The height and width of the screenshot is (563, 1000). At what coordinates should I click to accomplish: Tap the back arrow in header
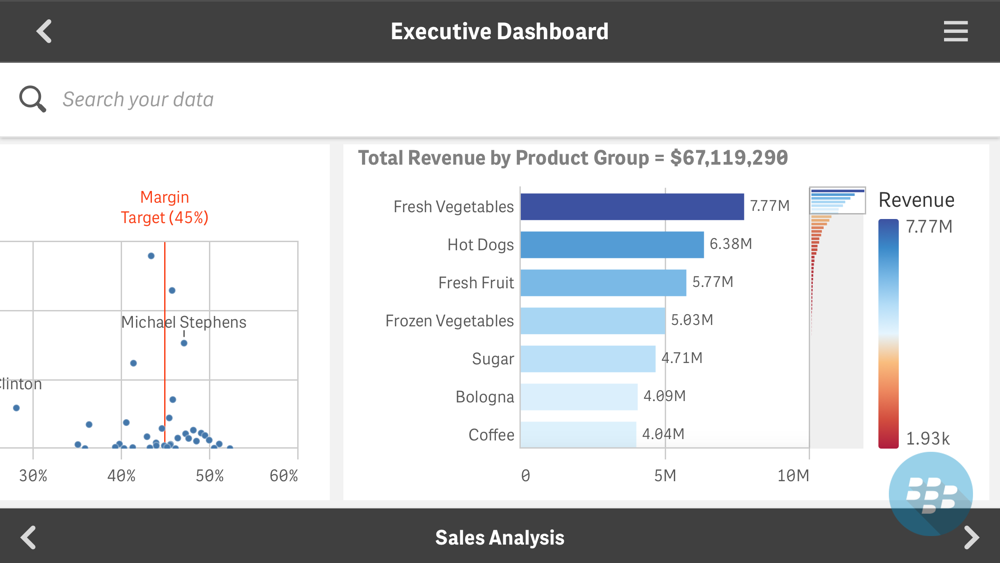[44, 31]
